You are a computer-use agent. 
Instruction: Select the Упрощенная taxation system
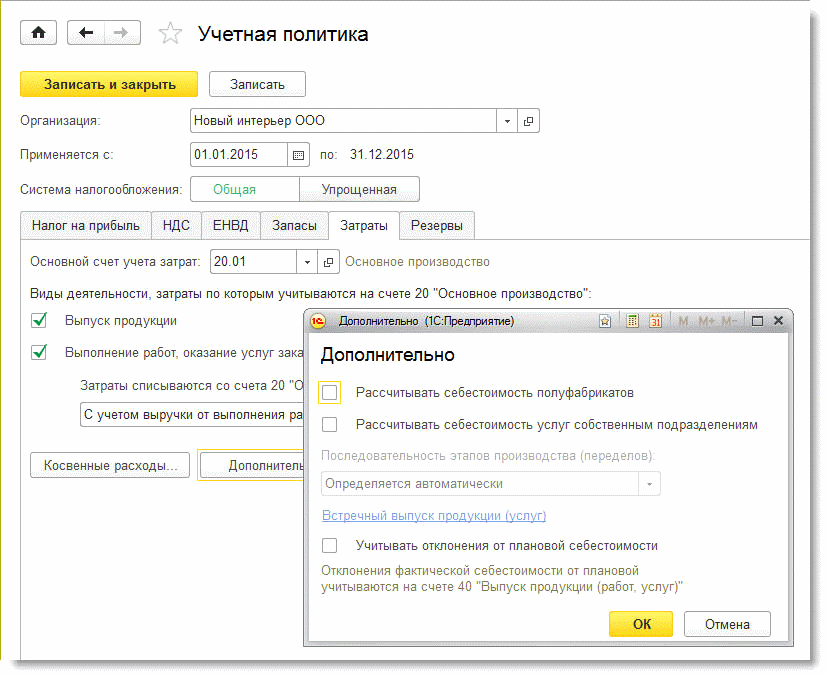point(359,189)
